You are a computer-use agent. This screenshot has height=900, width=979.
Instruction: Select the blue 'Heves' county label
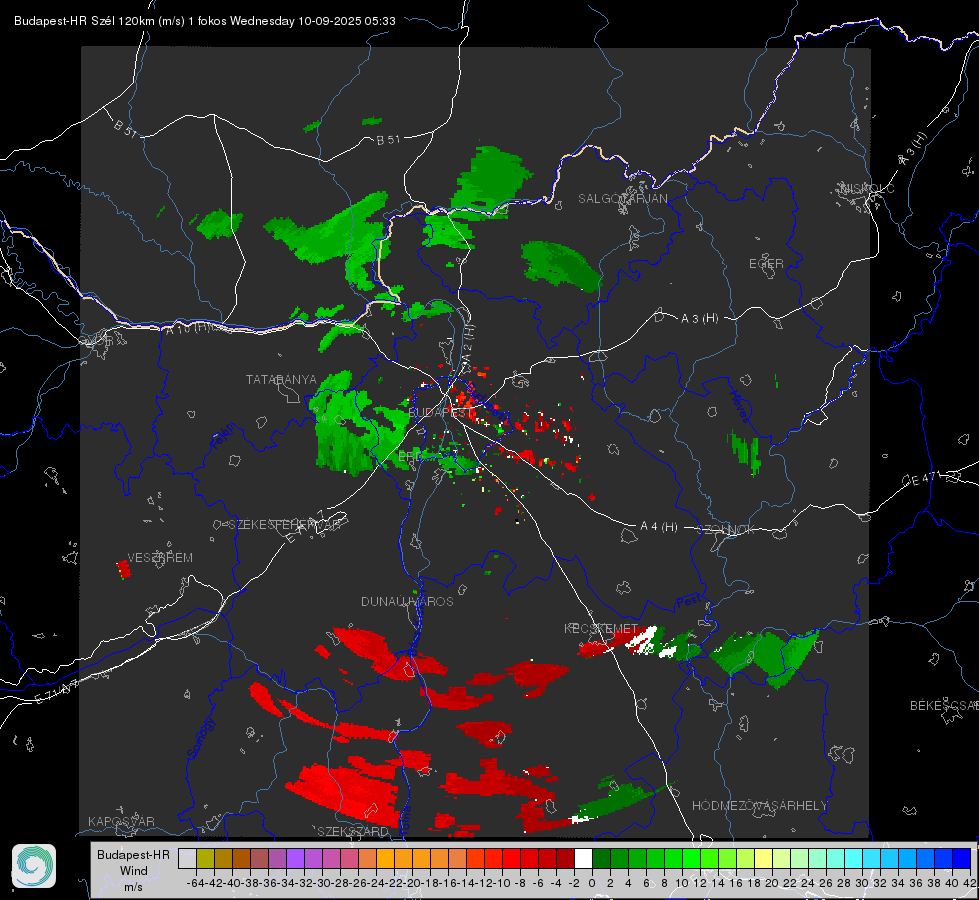739,406
